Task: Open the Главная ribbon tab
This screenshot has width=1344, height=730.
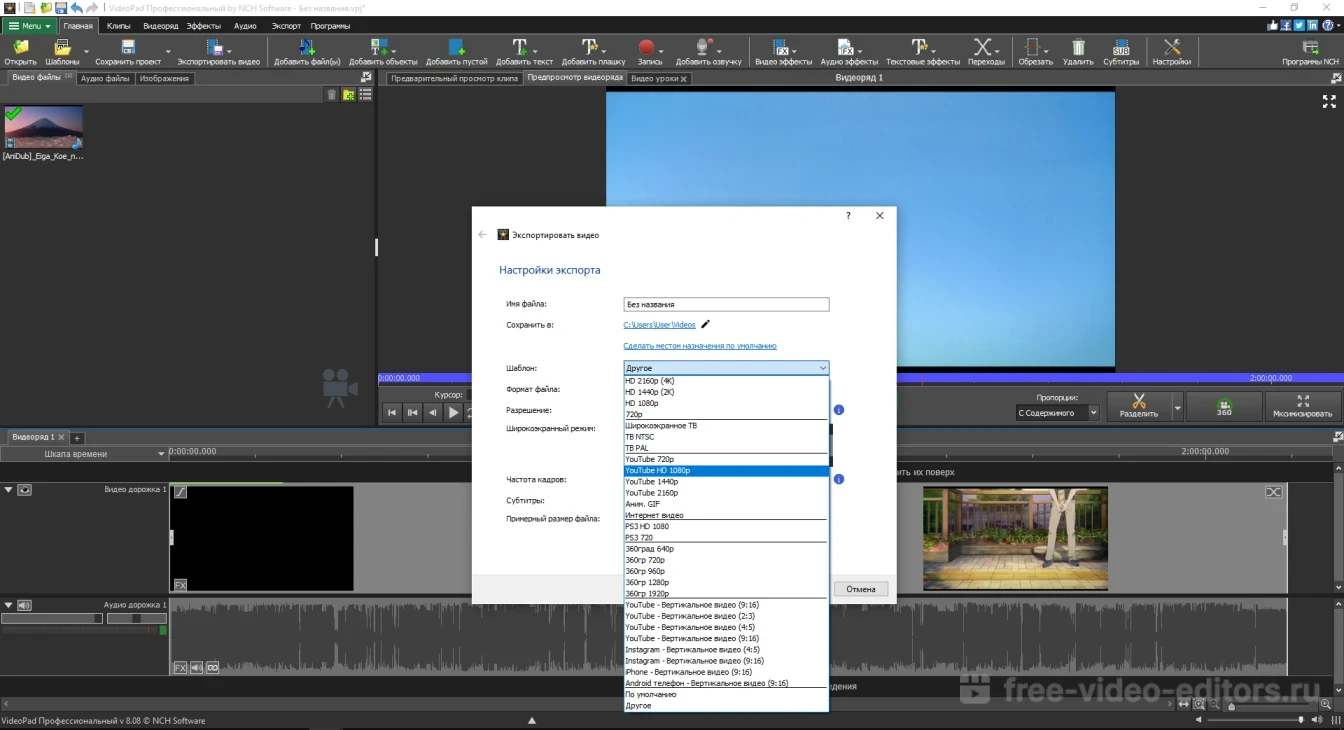Action: [x=78, y=26]
